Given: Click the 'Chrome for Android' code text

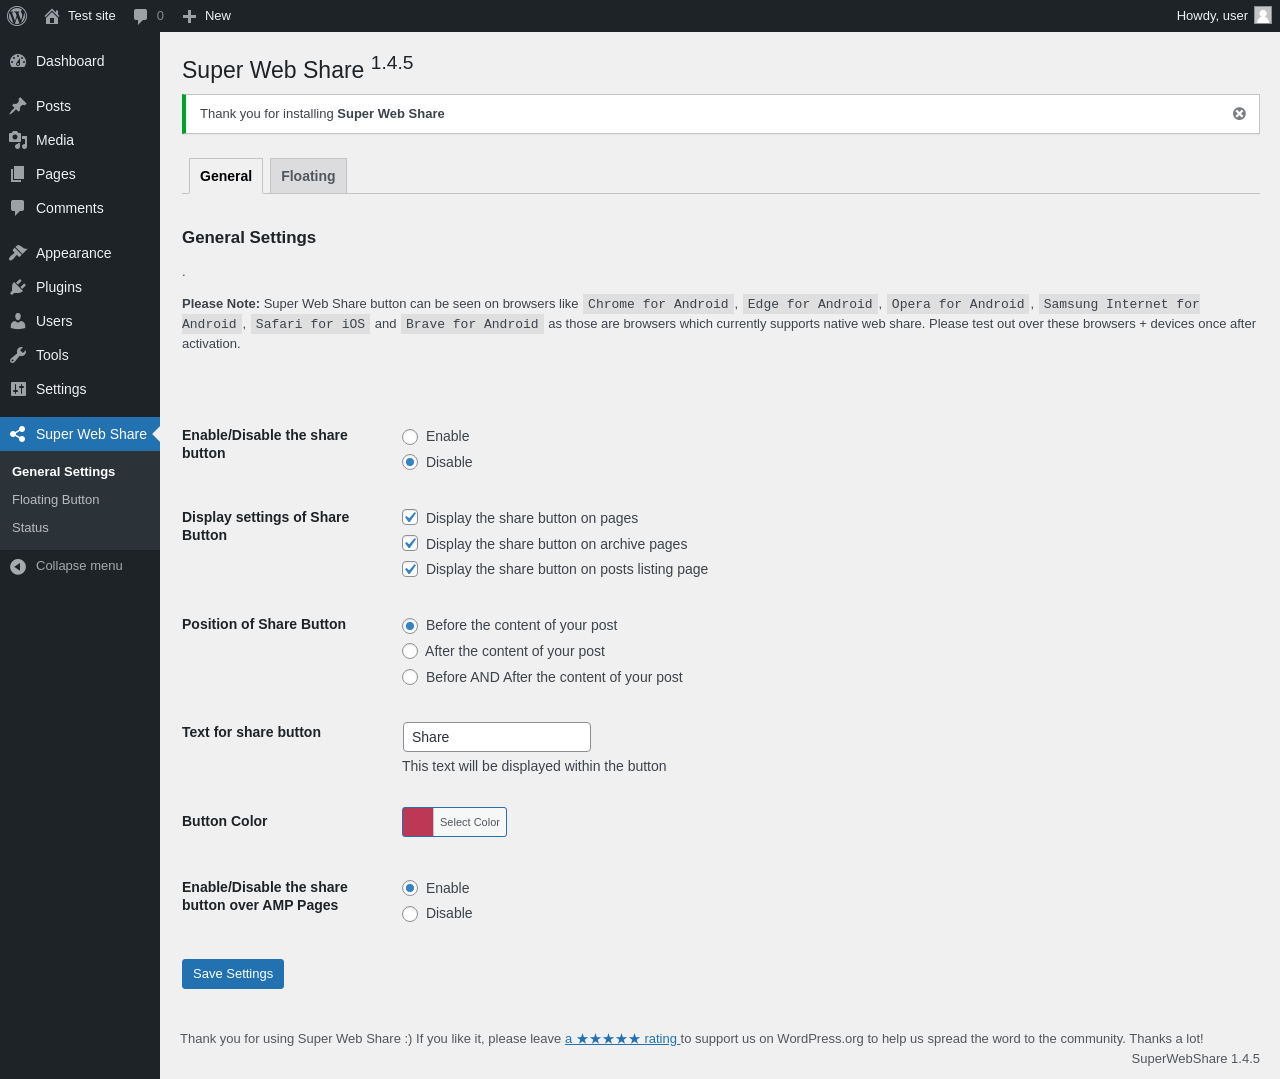Looking at the screenshot, I should pyautogui.click(x=658, y=304).
